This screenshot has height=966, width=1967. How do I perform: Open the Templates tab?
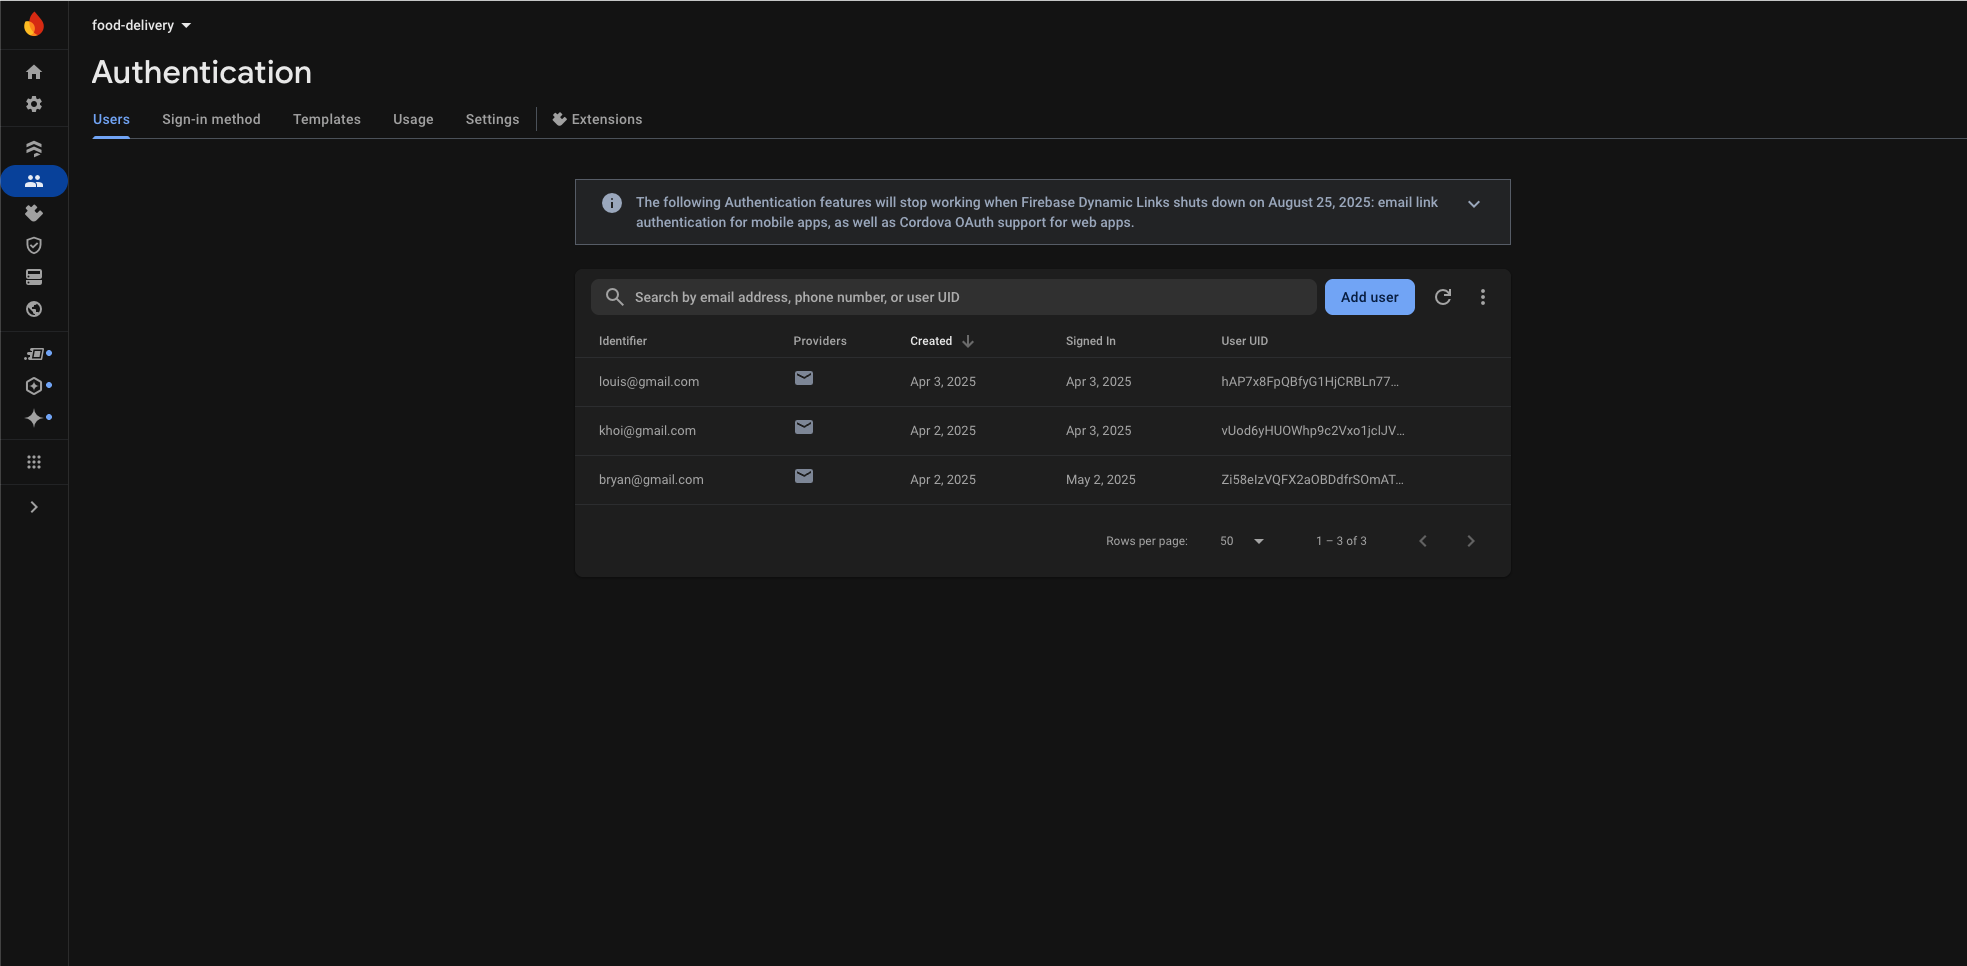[x=327, y=119]
